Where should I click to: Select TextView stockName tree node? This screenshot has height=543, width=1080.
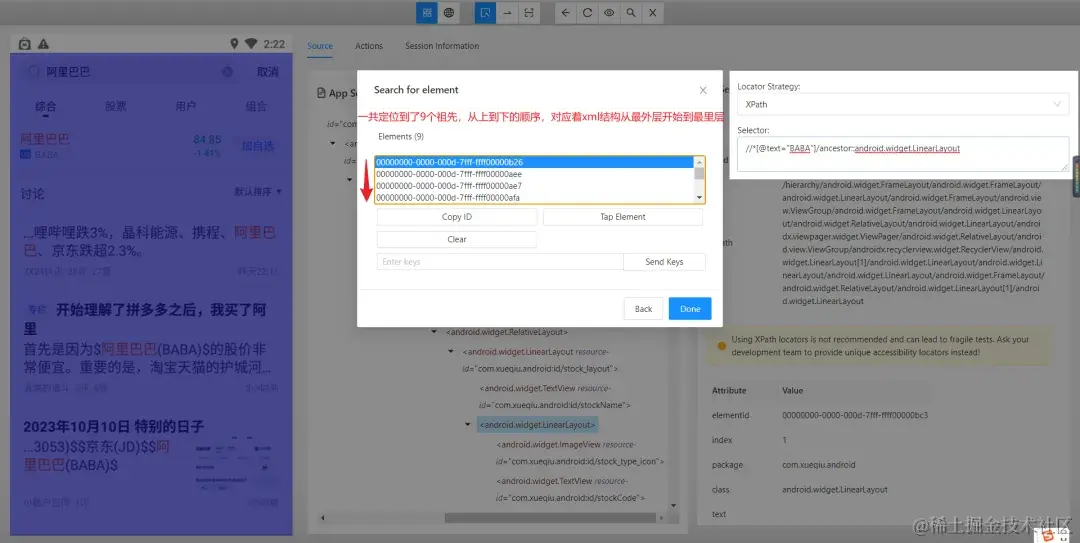[555, 396]
